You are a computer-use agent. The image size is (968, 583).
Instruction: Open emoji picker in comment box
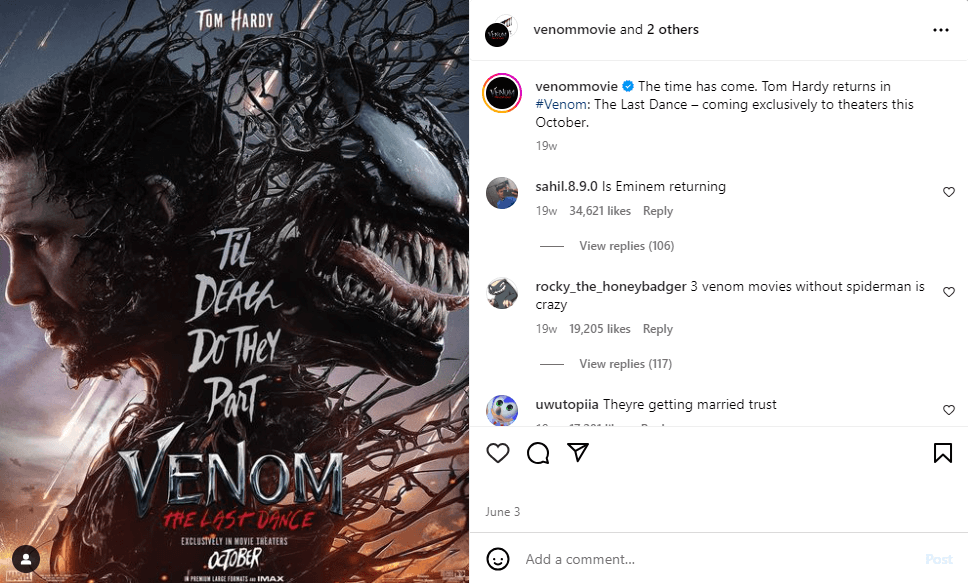pyautogui.click(x=498, y=559)
